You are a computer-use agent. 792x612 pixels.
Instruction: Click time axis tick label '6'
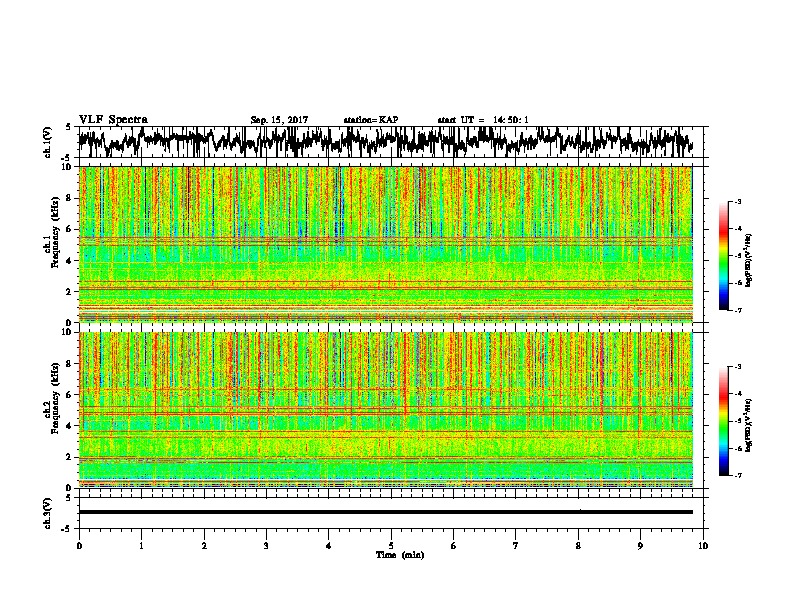pos(454,546)
